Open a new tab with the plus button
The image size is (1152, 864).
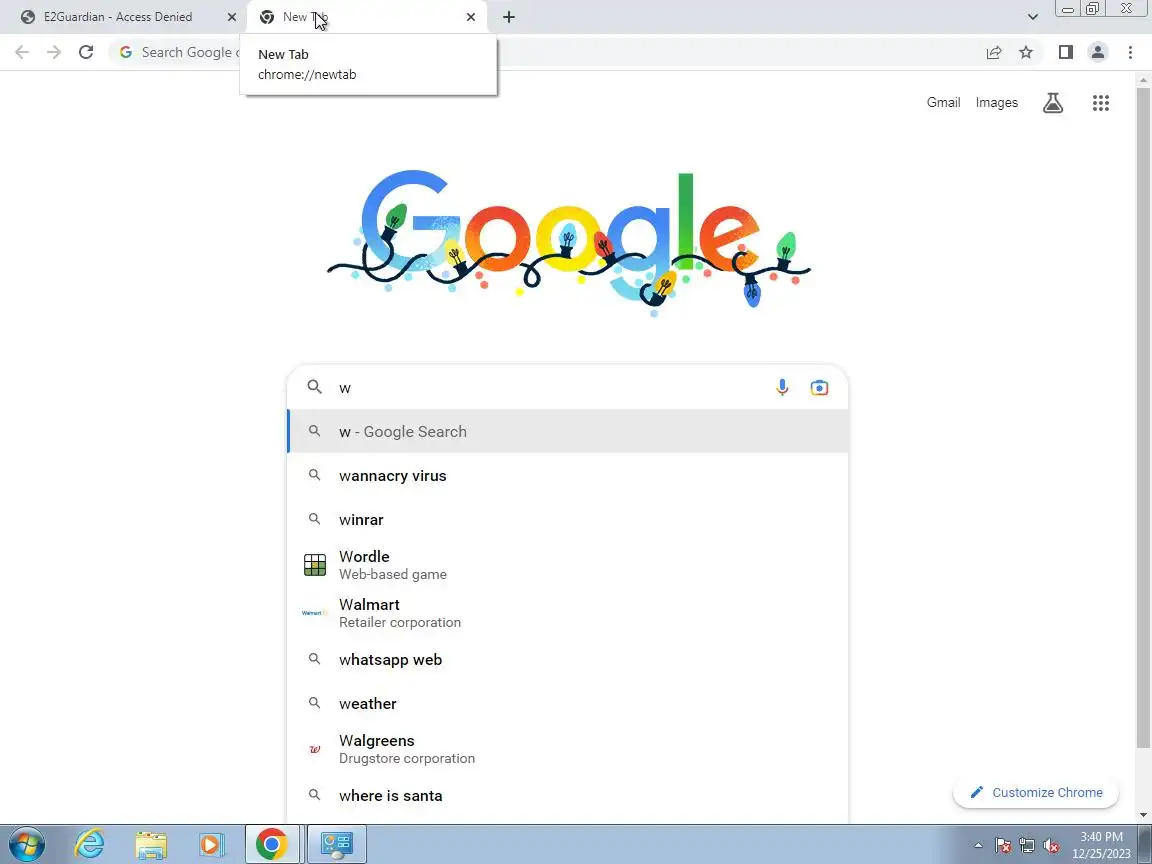(508, 17)
